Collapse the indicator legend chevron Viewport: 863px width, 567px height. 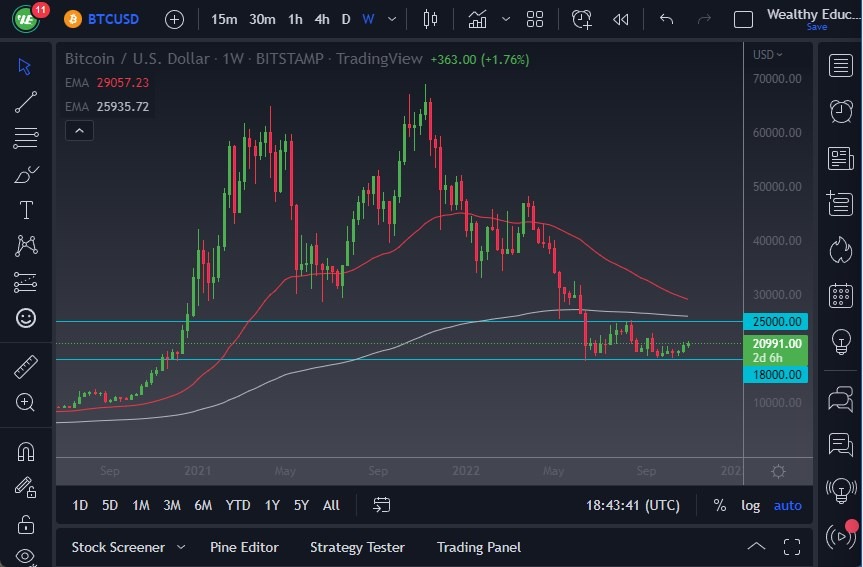tap(79, 130)
